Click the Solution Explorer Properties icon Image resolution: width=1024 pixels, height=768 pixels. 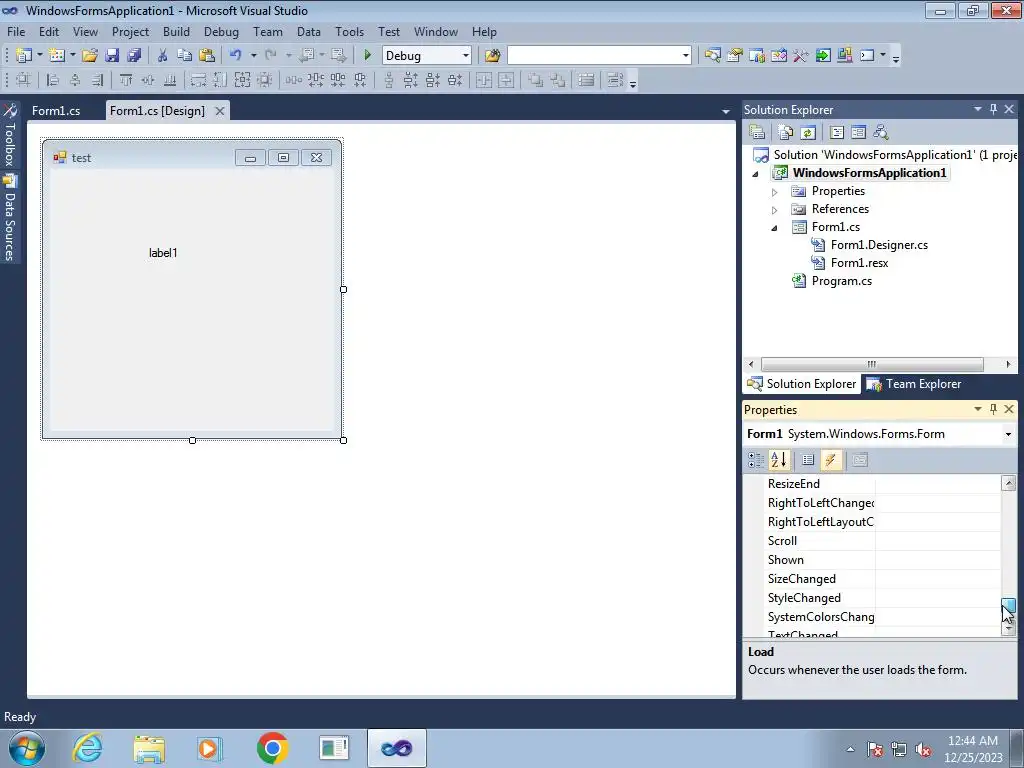(x=757, y=133)
